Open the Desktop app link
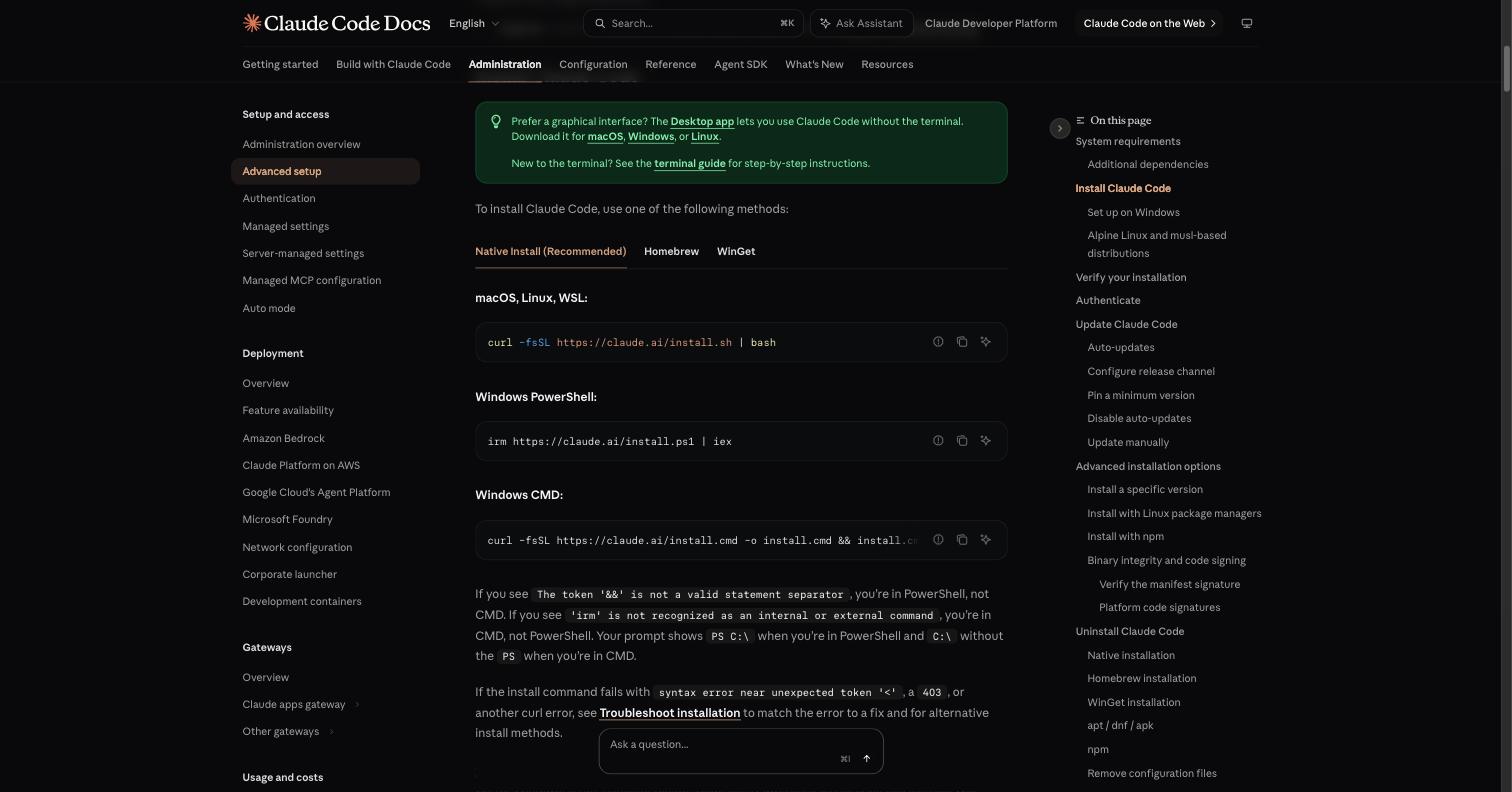Screen dimensions: 1512x792 point(702,122)
